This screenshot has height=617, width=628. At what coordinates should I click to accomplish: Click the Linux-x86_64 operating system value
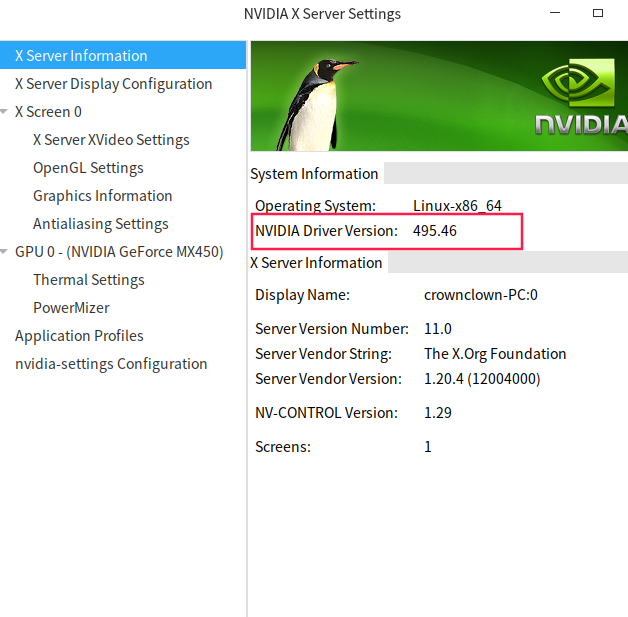(457, 206)
